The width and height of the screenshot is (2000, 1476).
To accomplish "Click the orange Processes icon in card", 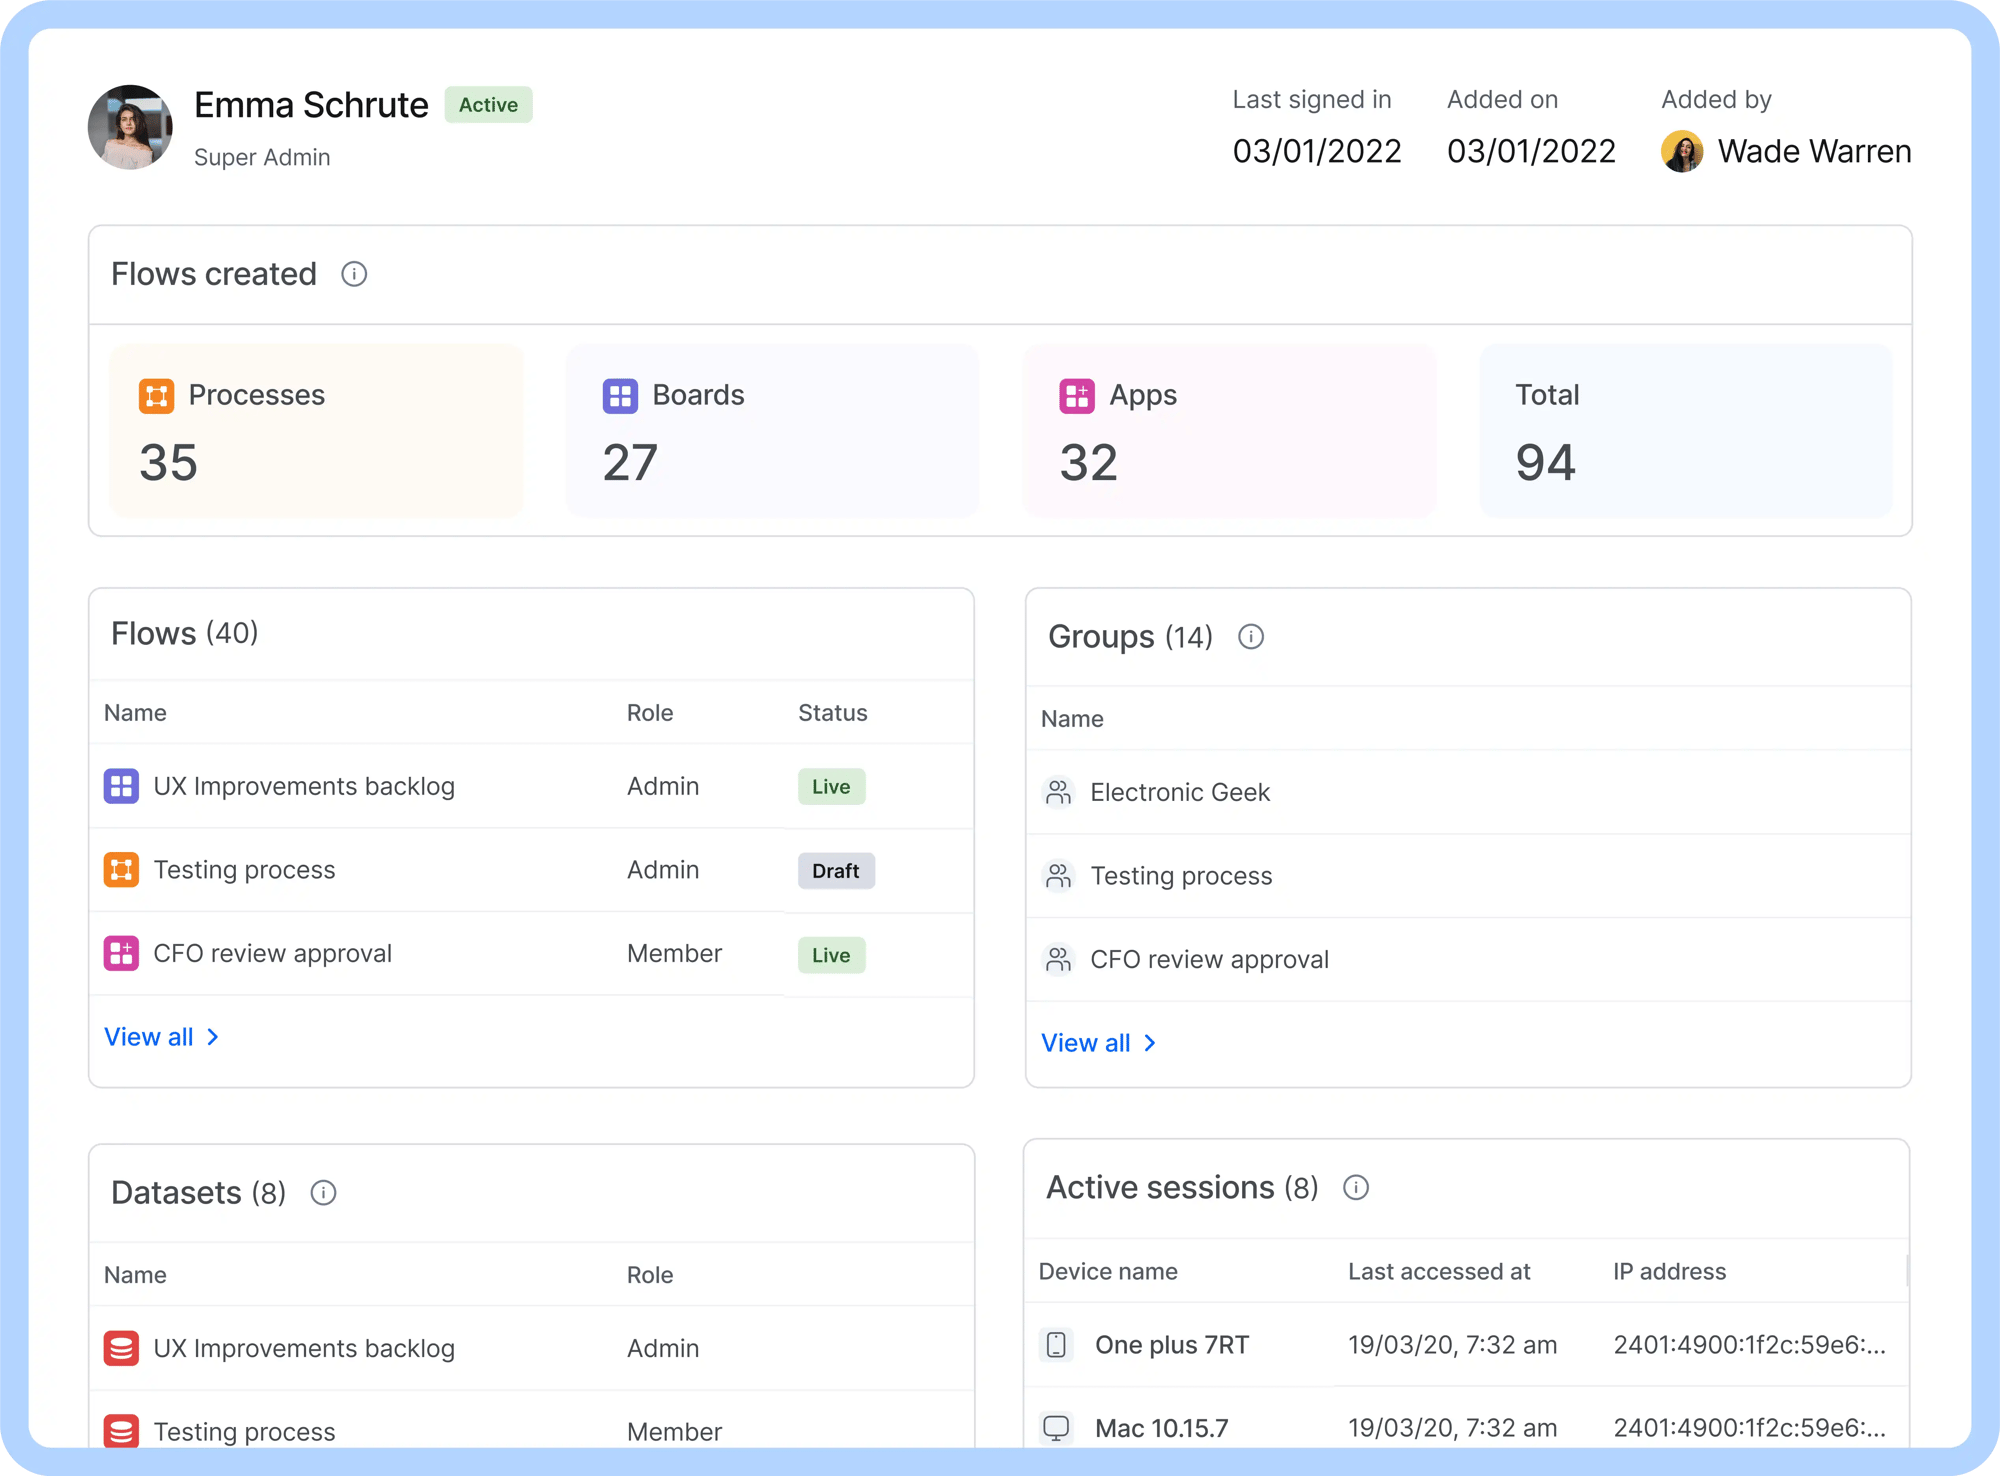I will [156, 396].
